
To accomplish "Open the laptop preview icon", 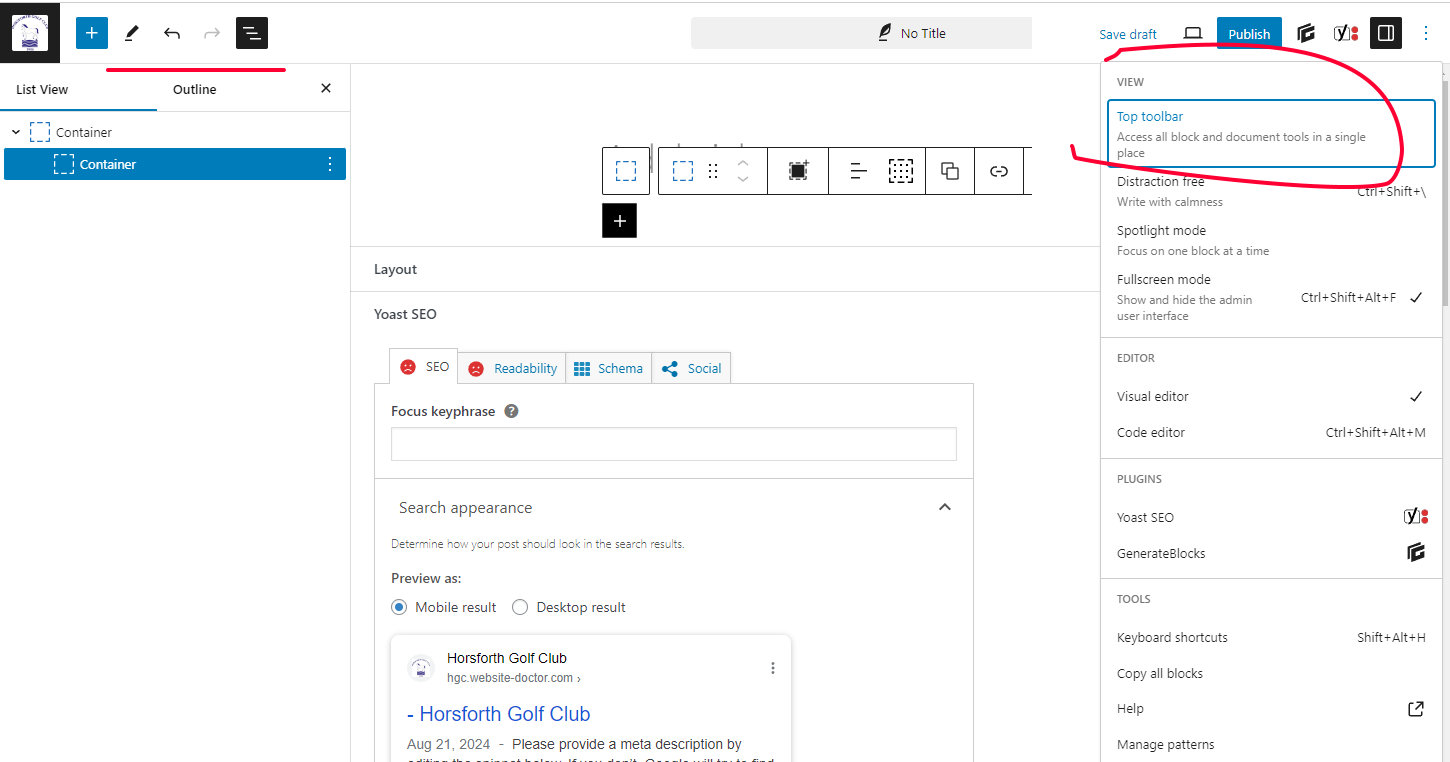I will (x=1192, y=33).
